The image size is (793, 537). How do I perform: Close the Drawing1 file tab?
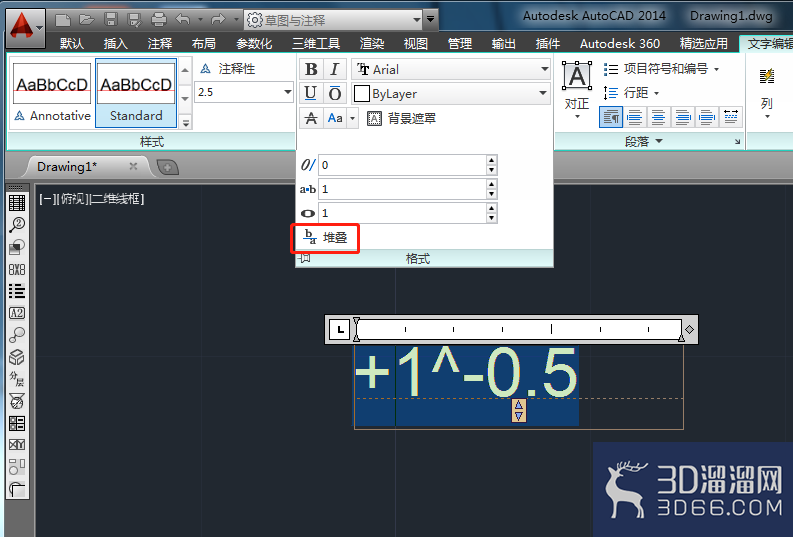(133, 166)
